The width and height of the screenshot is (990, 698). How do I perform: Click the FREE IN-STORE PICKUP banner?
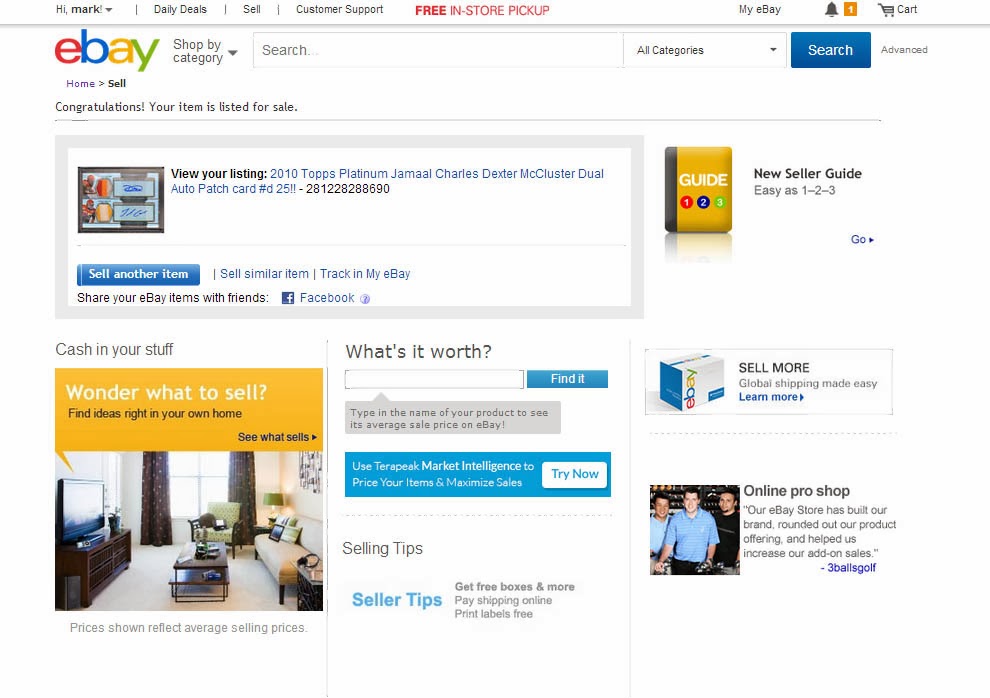pyautogui.click(x=482, y=10)
